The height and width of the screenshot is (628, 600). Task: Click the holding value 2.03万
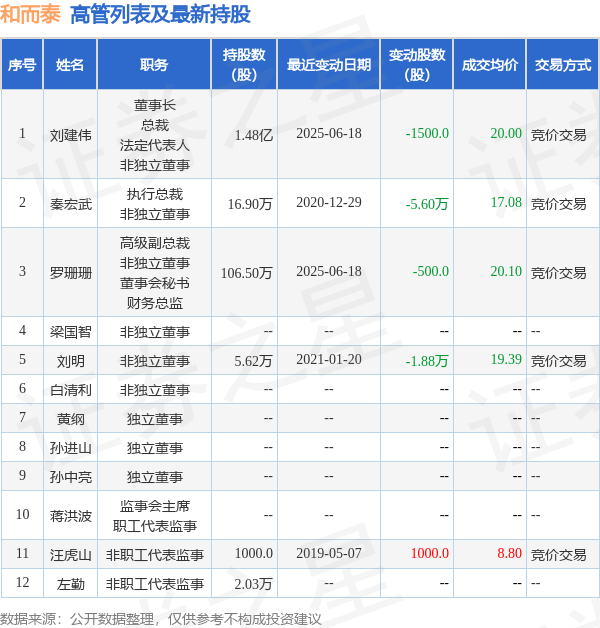coord(254,584)
